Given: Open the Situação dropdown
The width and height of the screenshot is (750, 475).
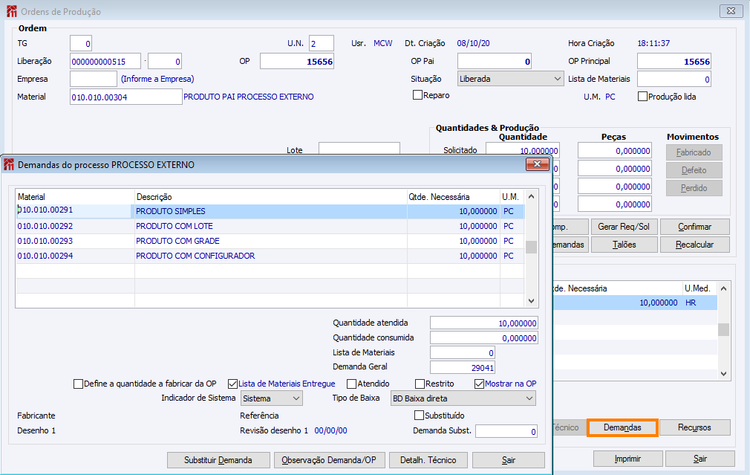Looking at the screenshot, I should [508, 78].
